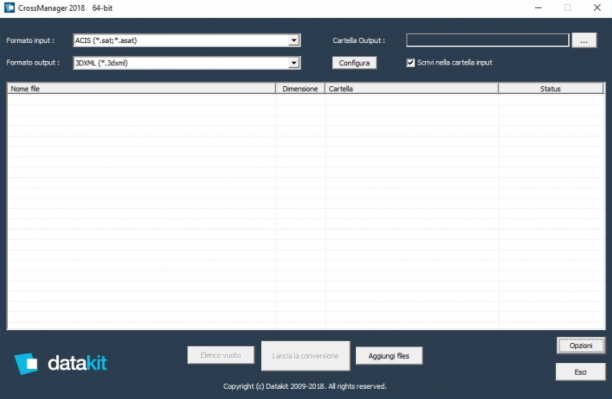Click the Elenco vuoto button
The height and width of the screenshot is (399, 612).
click(221, 355)
